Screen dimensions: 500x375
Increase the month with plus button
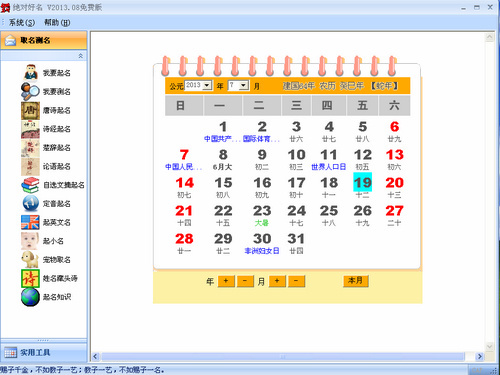277,281
